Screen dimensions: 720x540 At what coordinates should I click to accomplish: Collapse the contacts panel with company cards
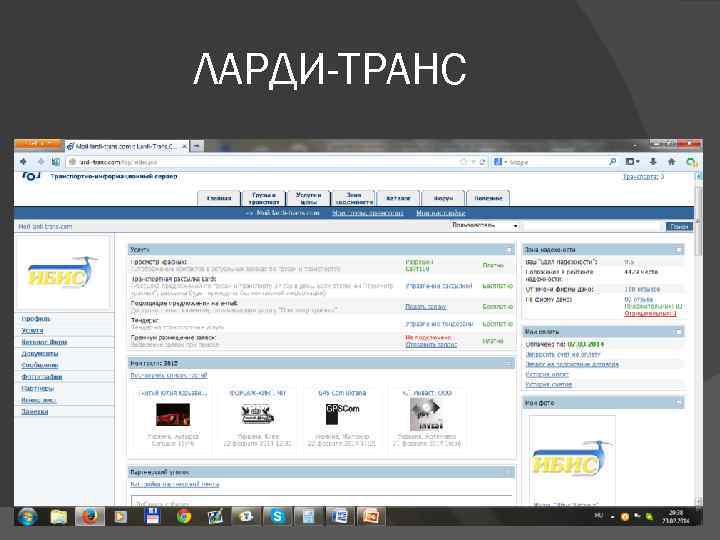[509, 364]
